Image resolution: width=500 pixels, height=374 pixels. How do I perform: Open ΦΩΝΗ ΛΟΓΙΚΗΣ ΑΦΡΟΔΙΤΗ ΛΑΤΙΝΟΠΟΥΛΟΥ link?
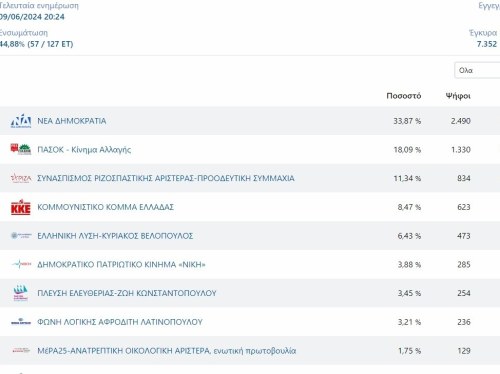[120, 322]
